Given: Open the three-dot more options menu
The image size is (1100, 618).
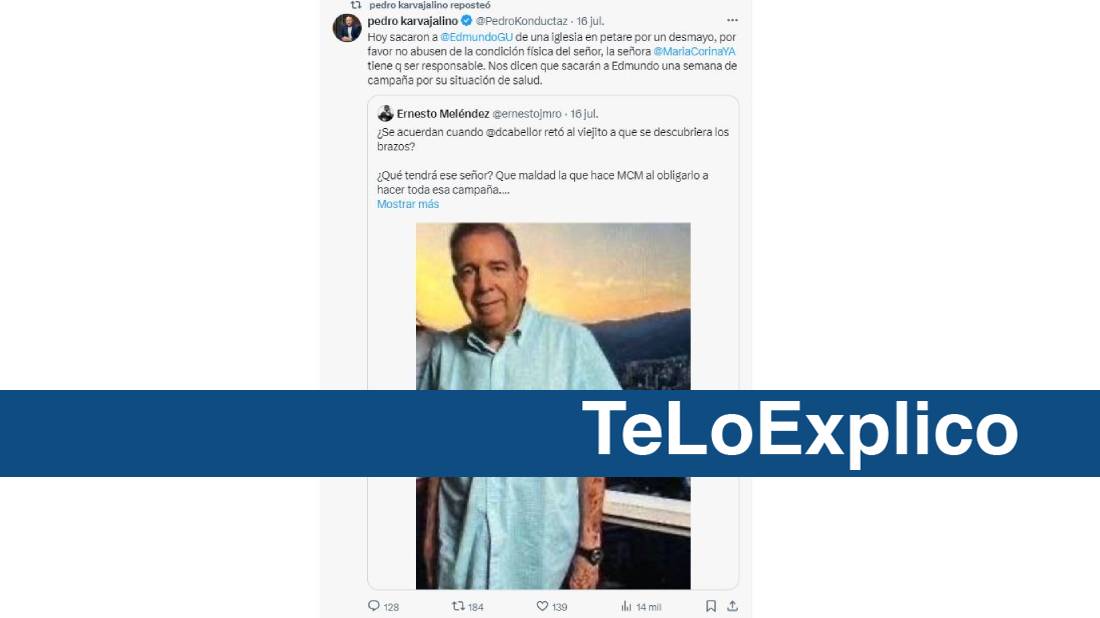Looking at the screenshot, I should 732,20.
